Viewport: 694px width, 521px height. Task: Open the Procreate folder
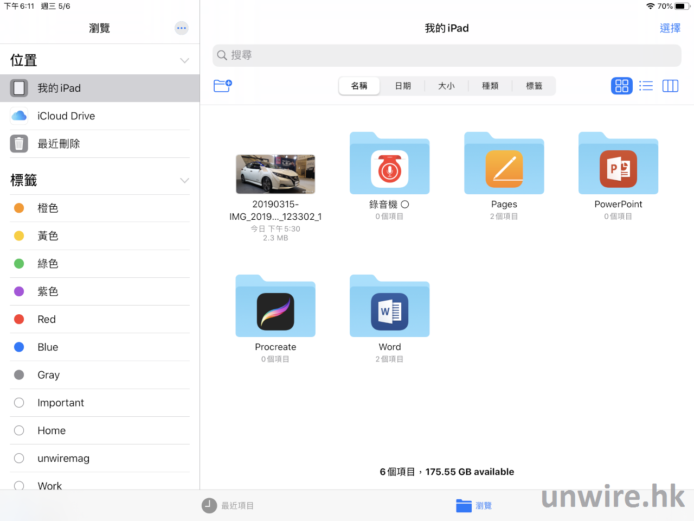275,308
